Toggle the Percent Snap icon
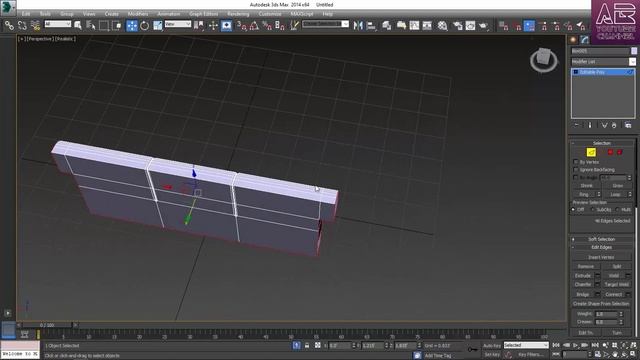 click(267, 26)
